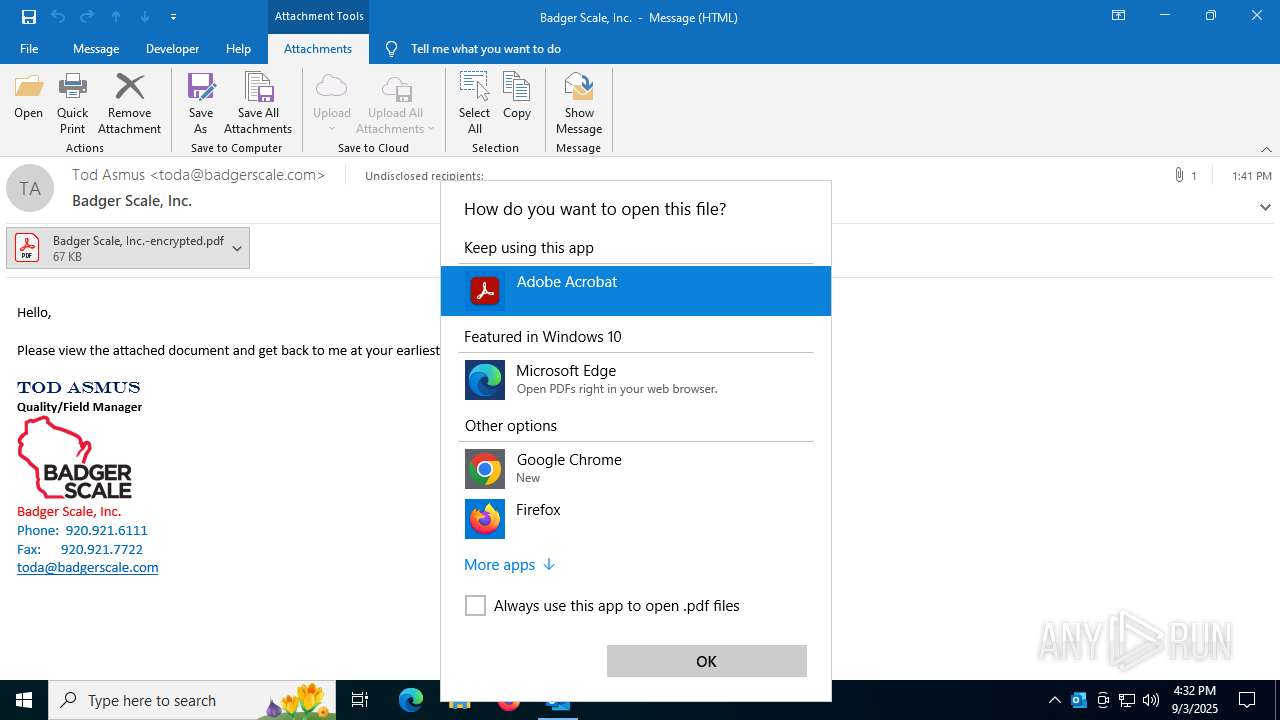Switch to the Developer tab

click(172, 49)
